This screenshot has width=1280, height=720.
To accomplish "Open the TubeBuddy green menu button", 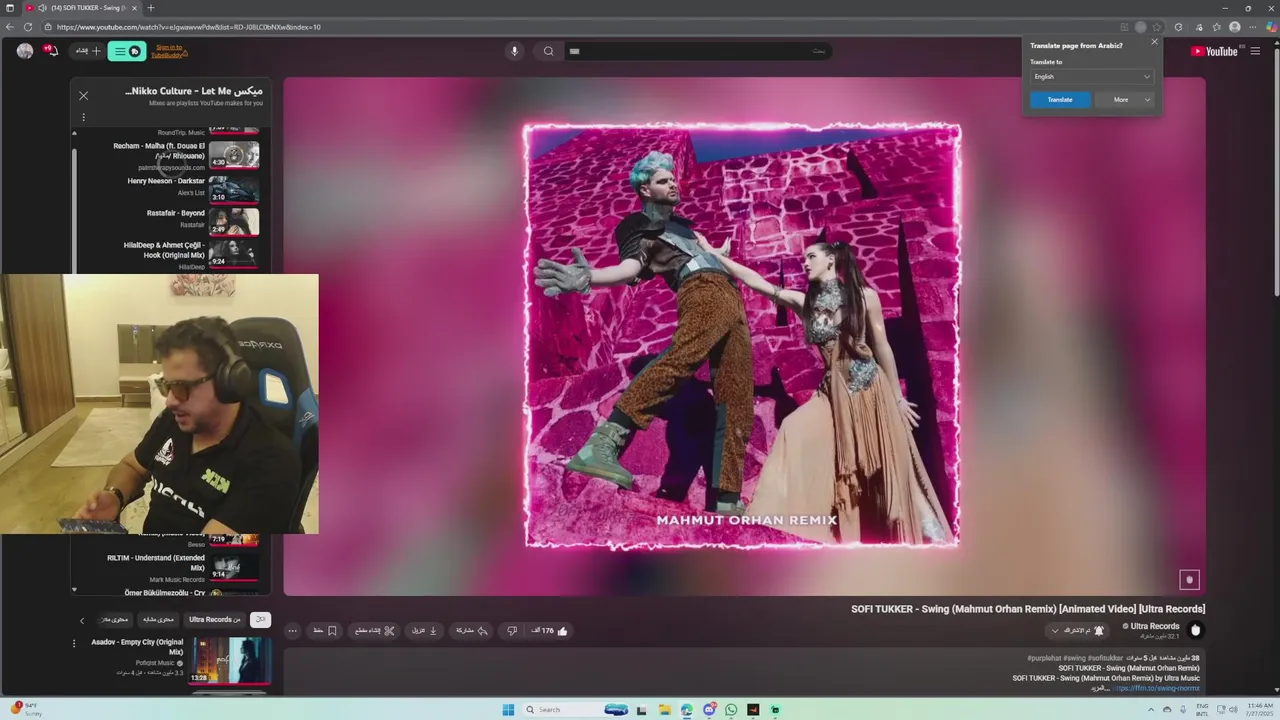I will coord(127,51).
